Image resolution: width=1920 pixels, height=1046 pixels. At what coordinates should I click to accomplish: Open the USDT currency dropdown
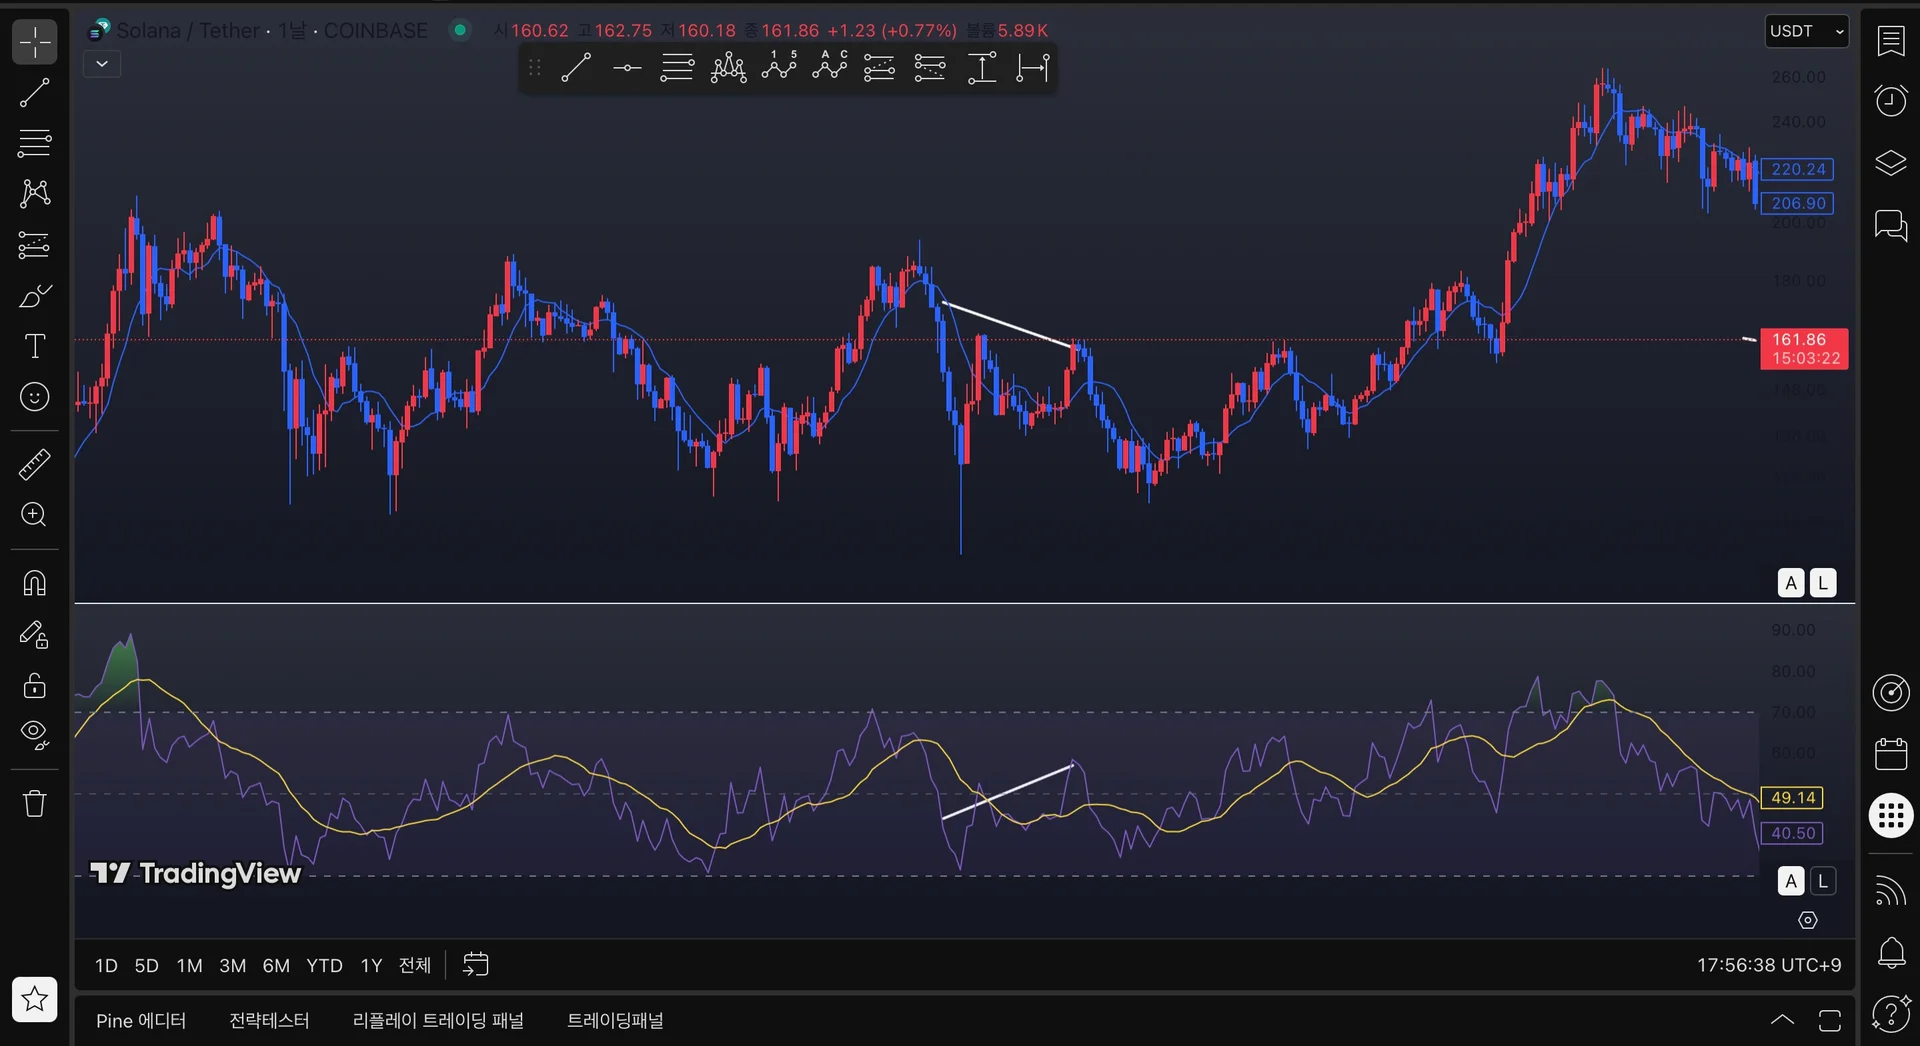click(x=1806, y=31)
